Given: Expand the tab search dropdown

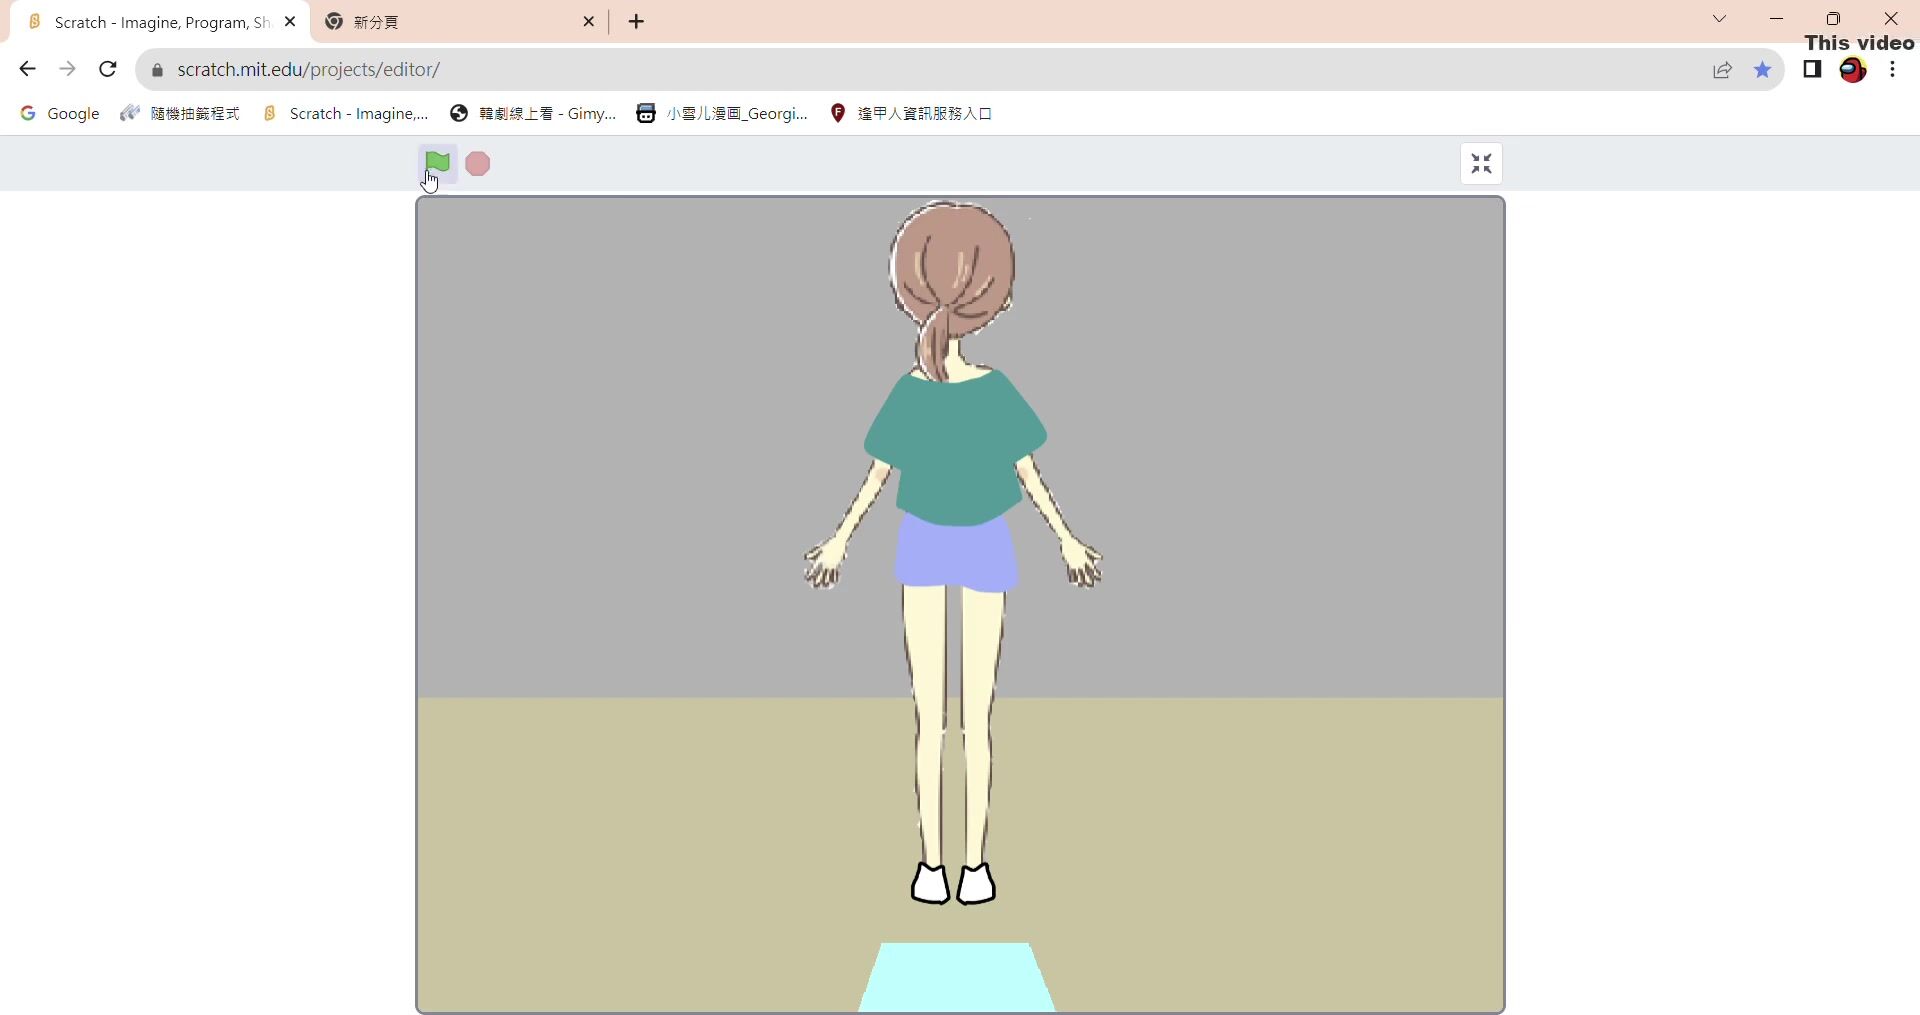Looking at the screenshot, I should tap(1719, 19).
